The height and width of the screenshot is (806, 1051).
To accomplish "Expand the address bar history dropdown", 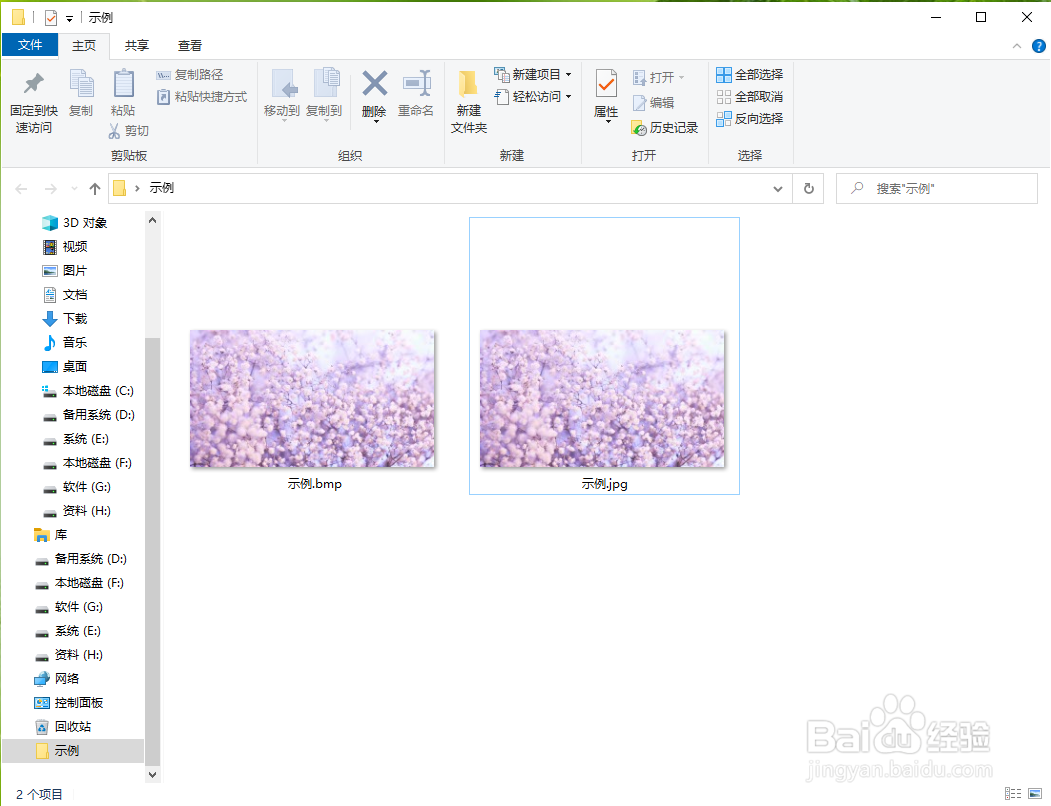I will click(778, 189).
